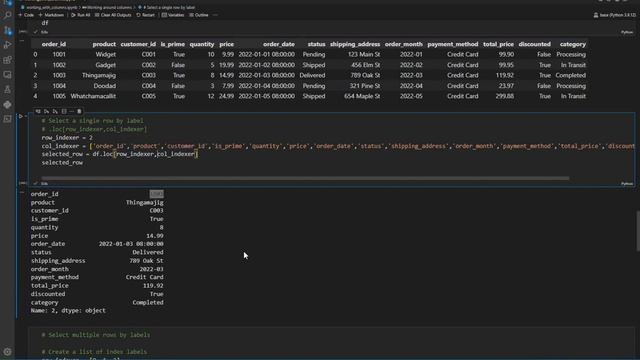This screenshot has width=640, height=360.
Task: Click the 'order_id' column header
Action: (53, 44)
